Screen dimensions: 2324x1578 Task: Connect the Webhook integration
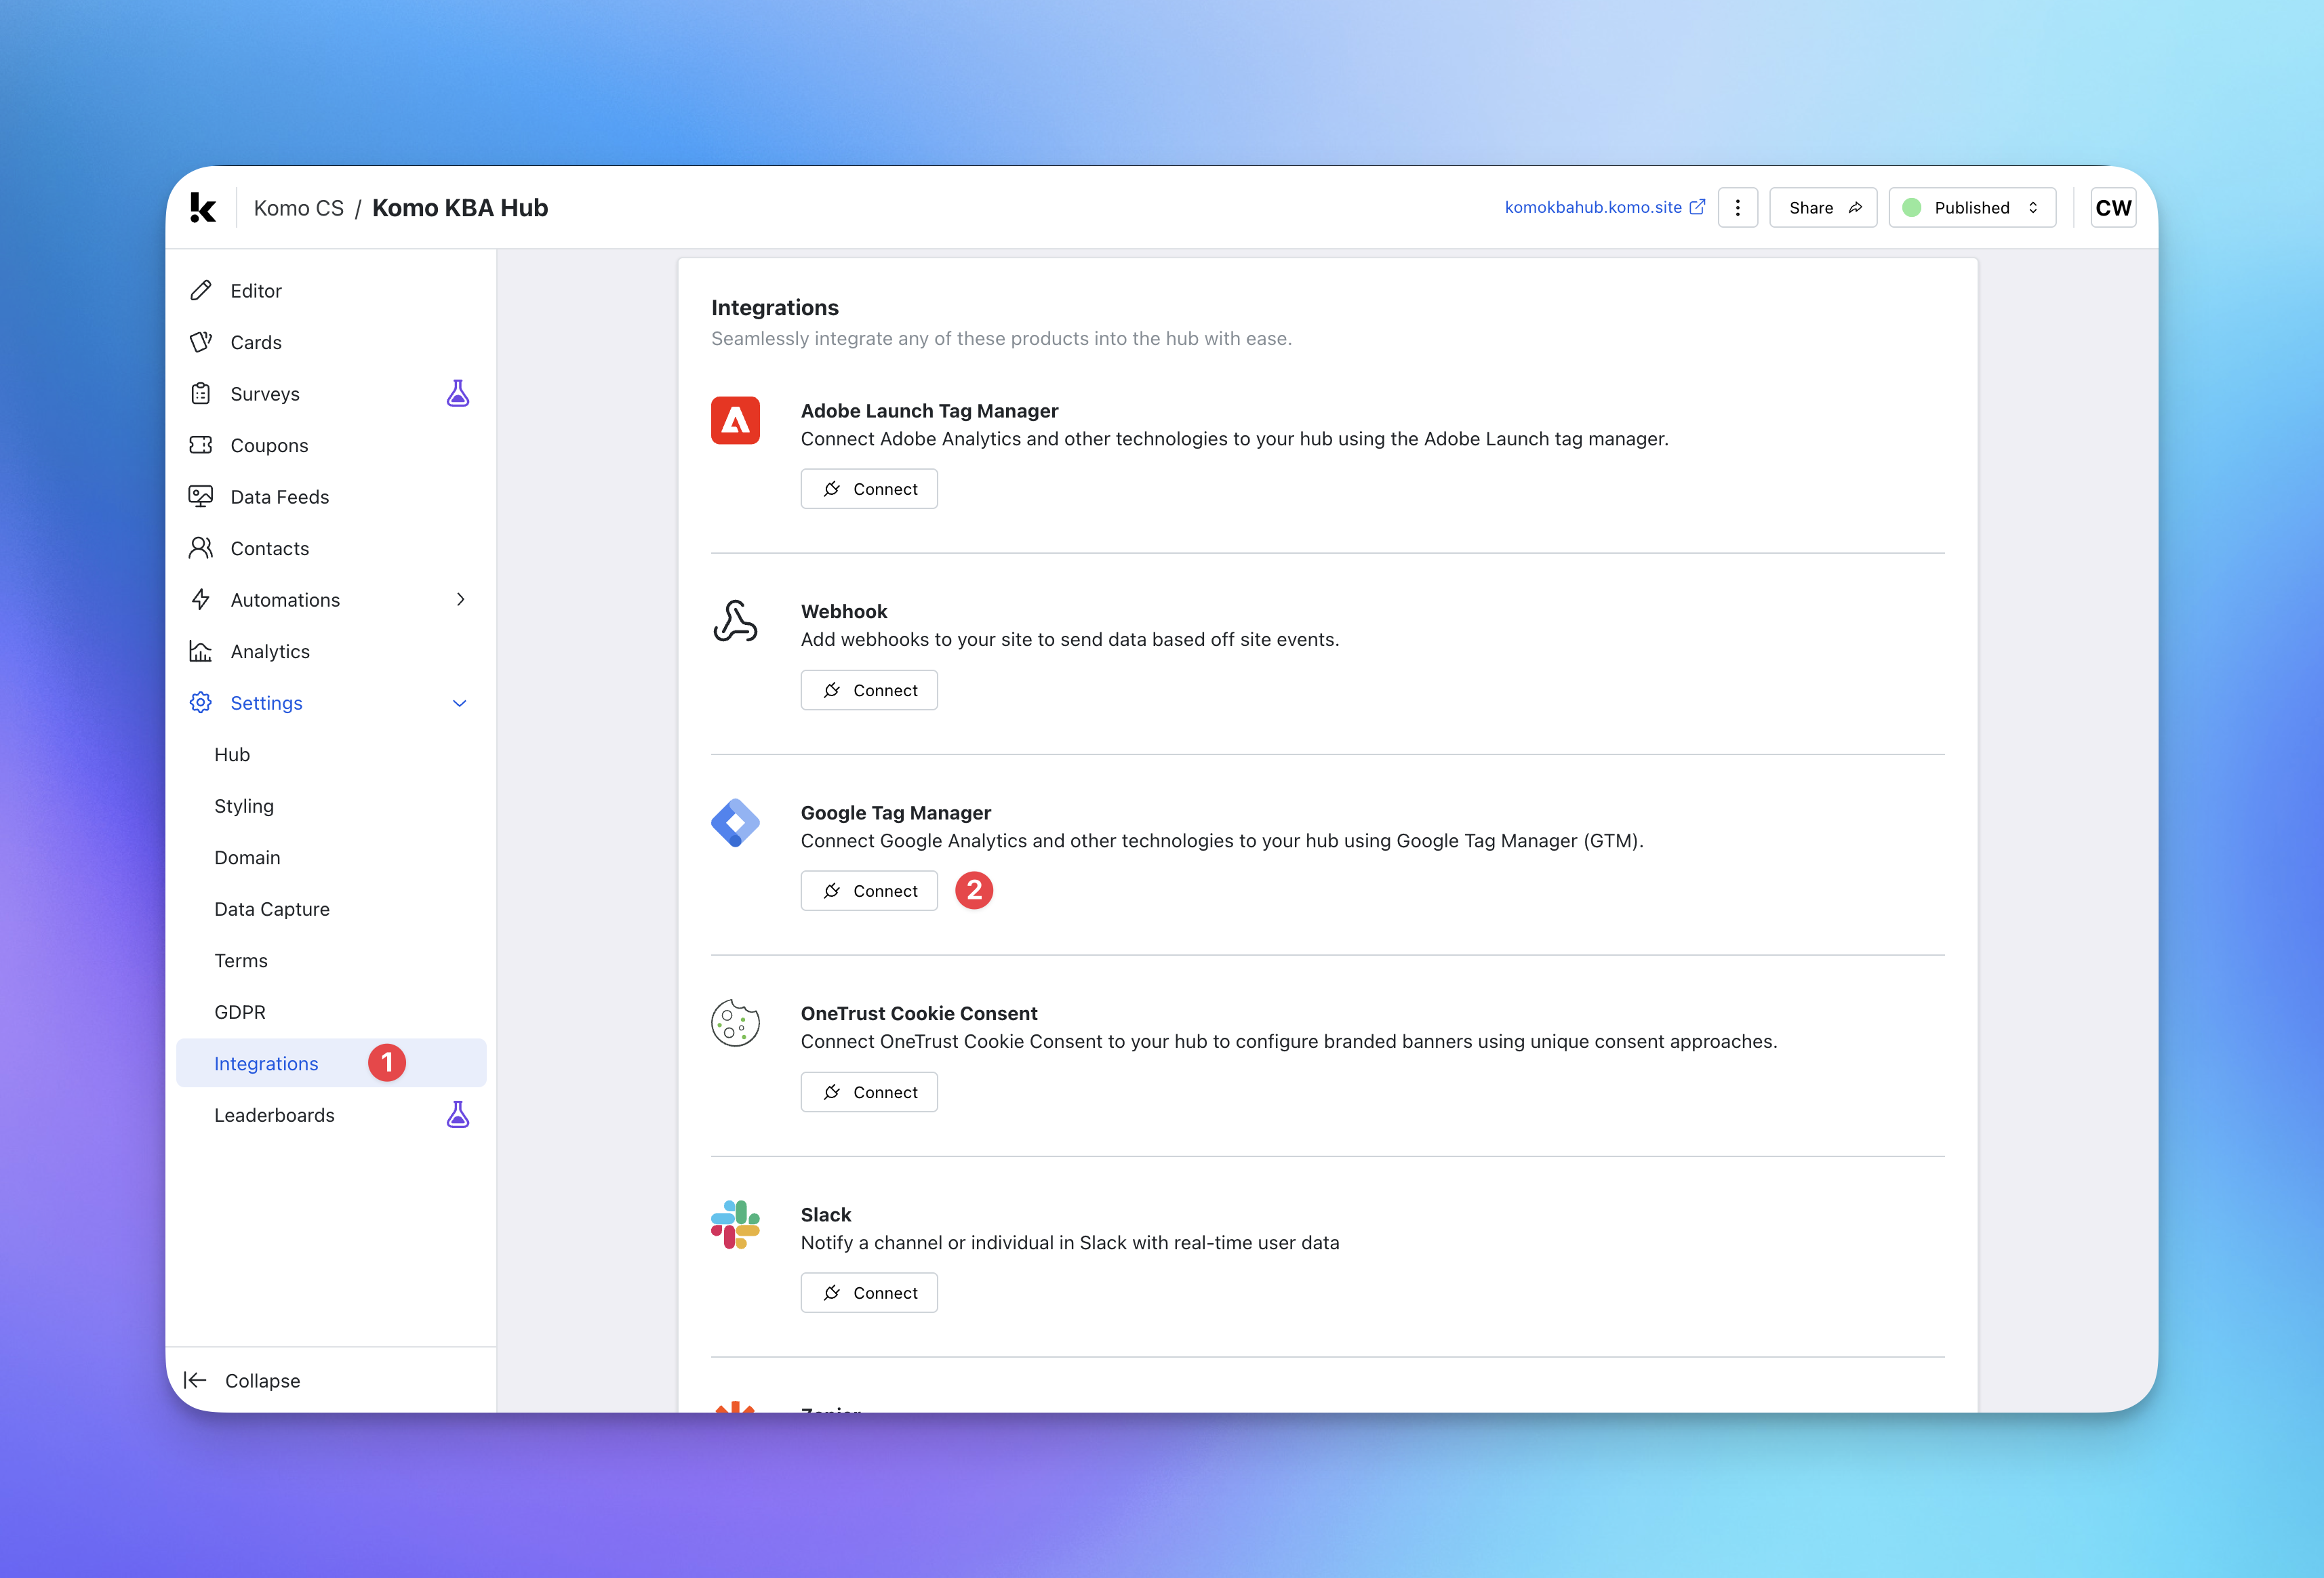[869, 691]
